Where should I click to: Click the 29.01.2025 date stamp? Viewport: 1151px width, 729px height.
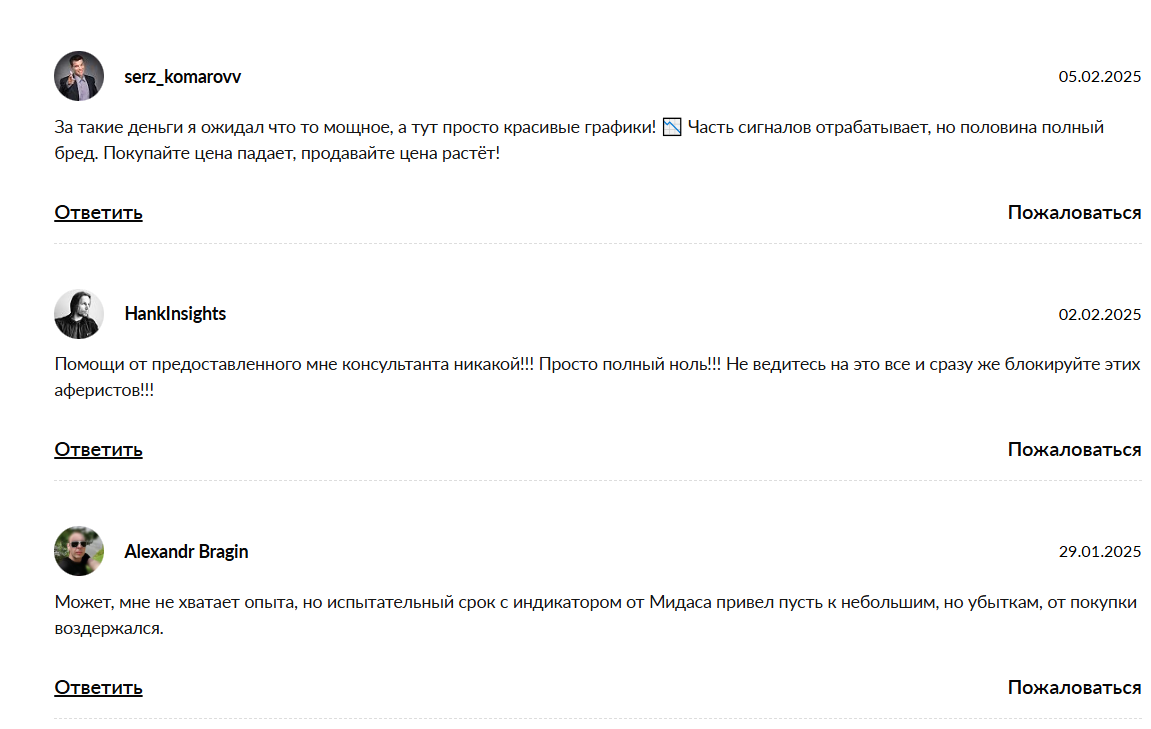coord(1099,552)
